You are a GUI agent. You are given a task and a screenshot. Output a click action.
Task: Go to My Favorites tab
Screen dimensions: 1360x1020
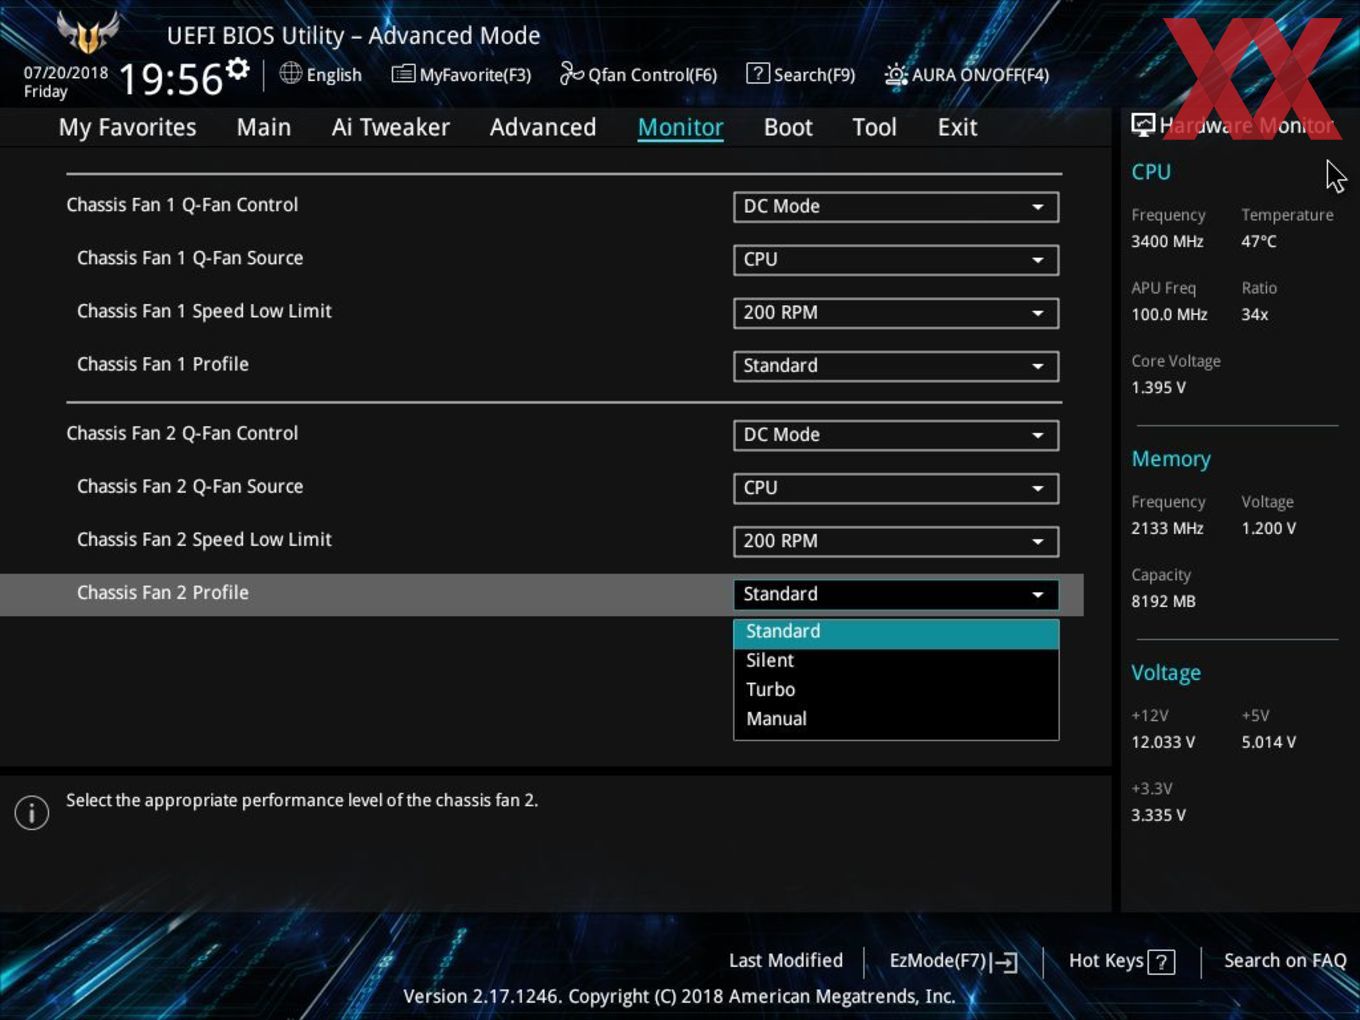pyautogui.click(x=127, y=127)
